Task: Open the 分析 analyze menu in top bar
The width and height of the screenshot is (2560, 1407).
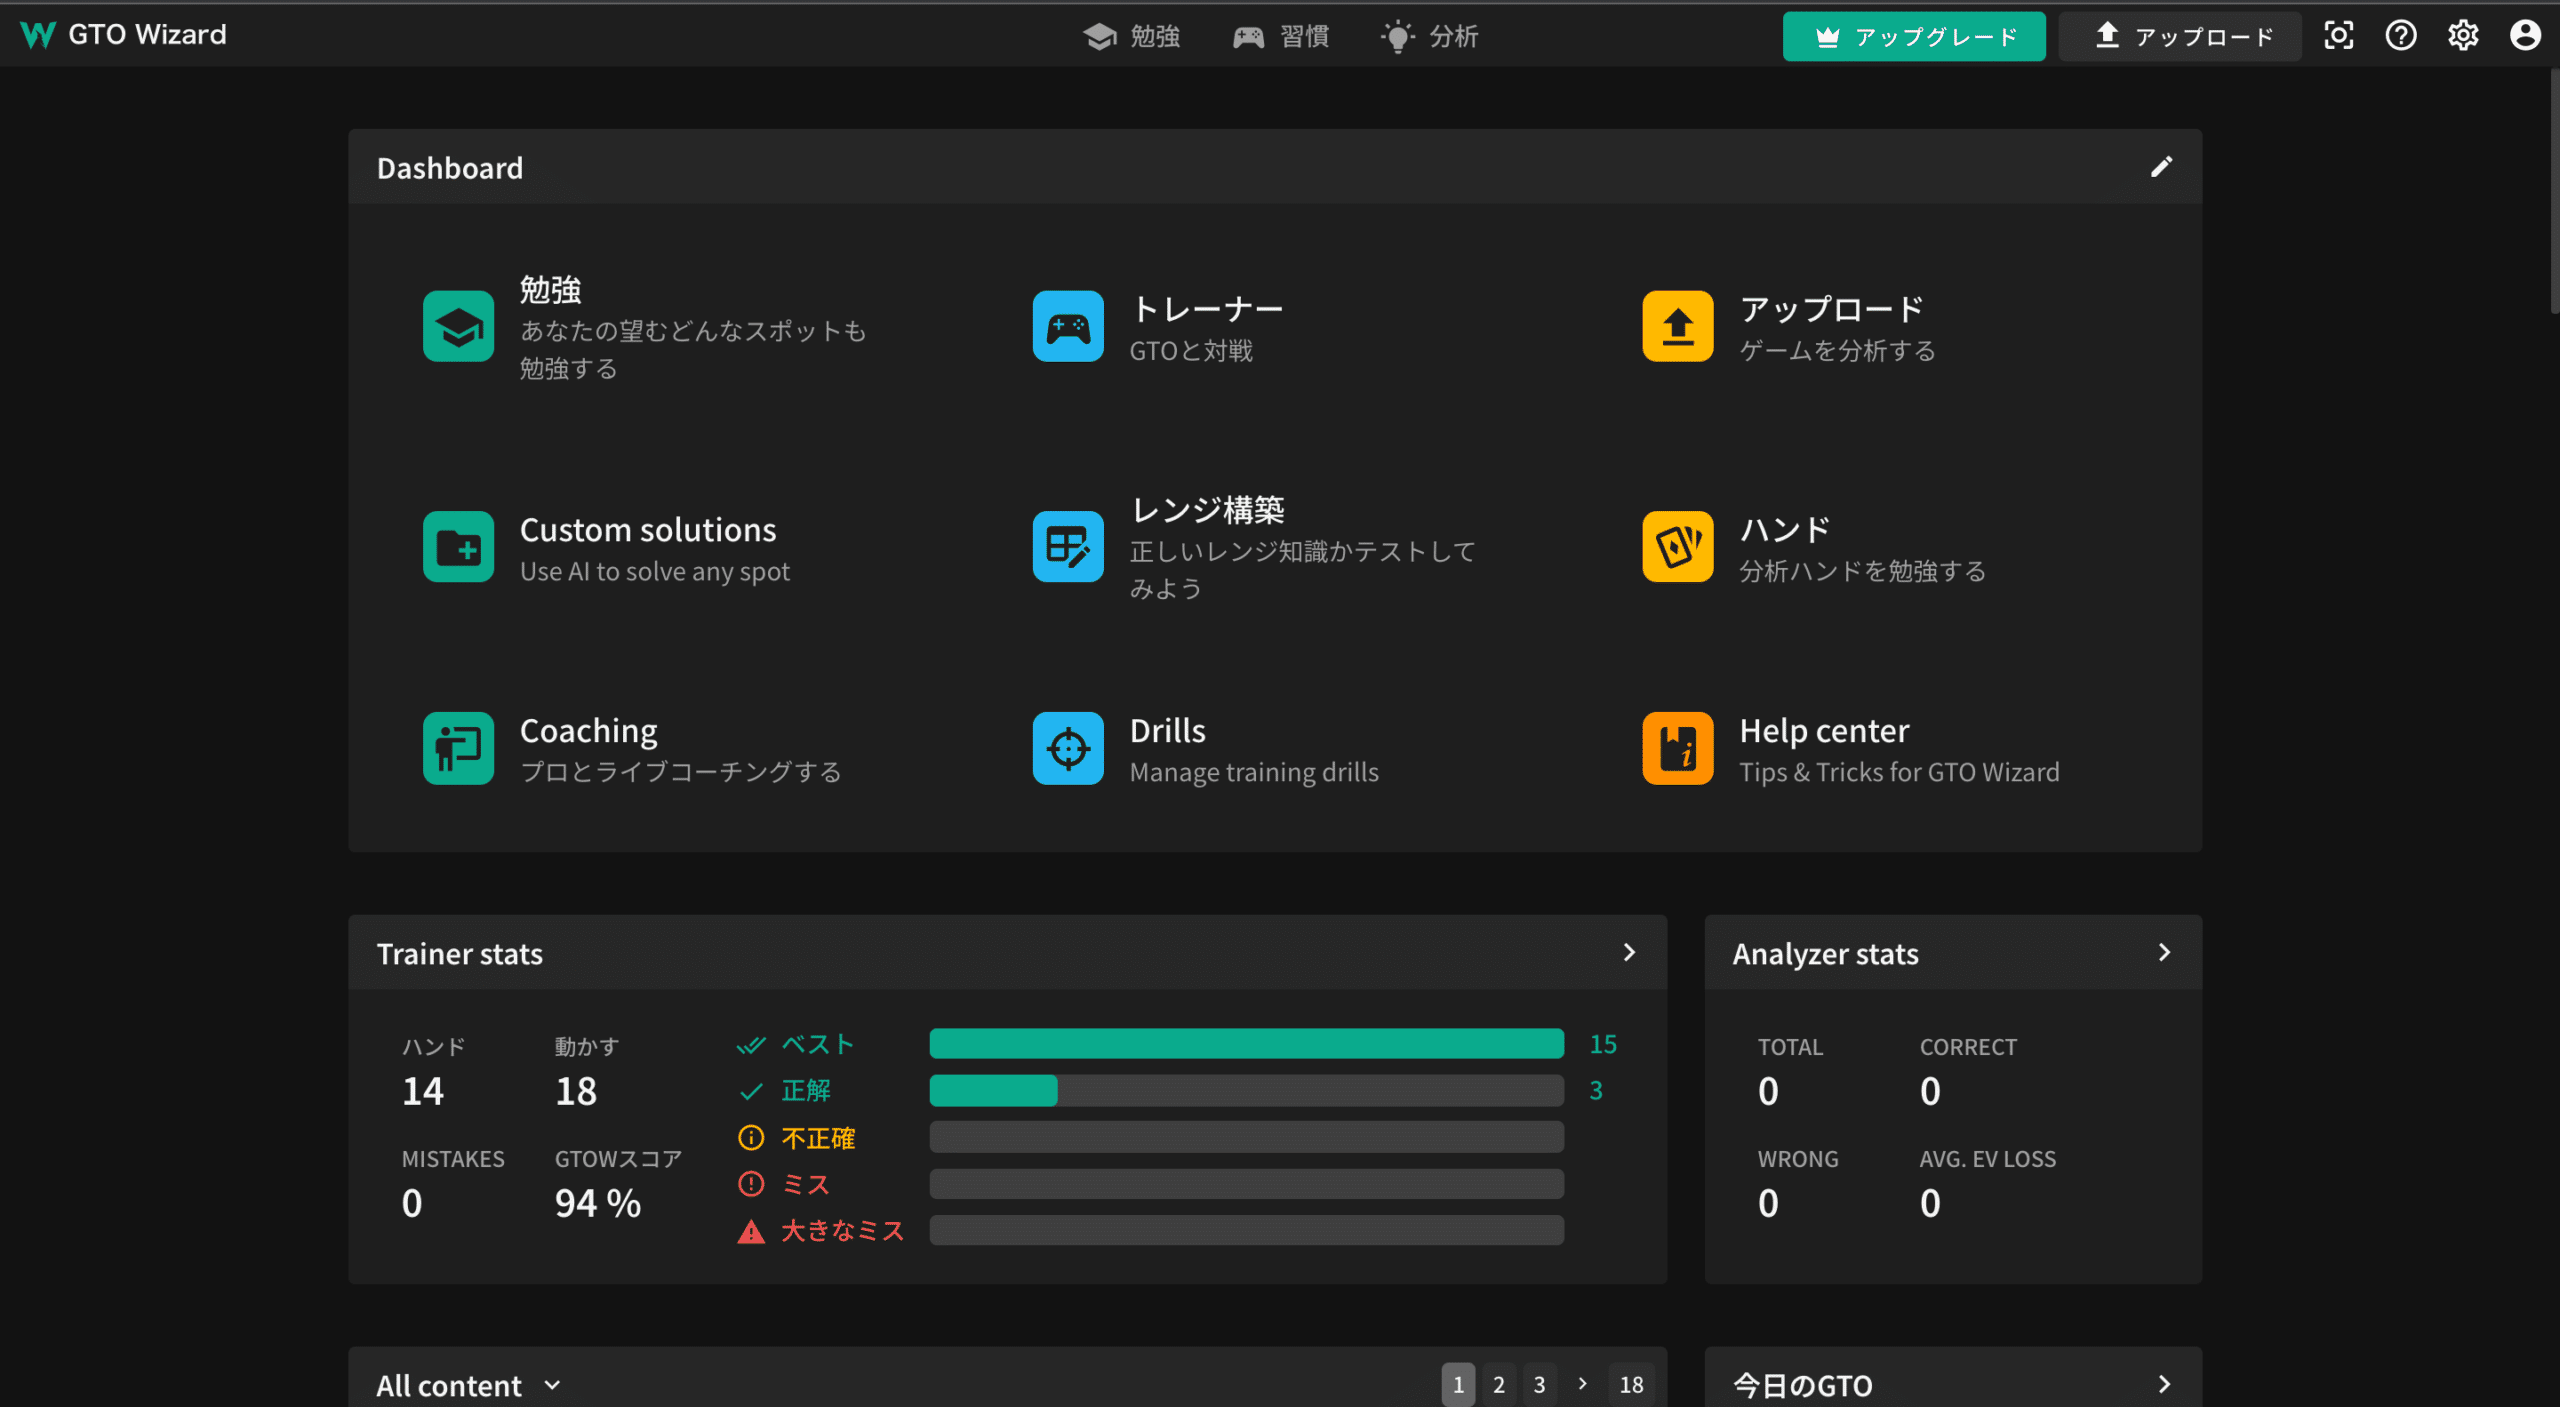Action: [x=1429, y=37]
